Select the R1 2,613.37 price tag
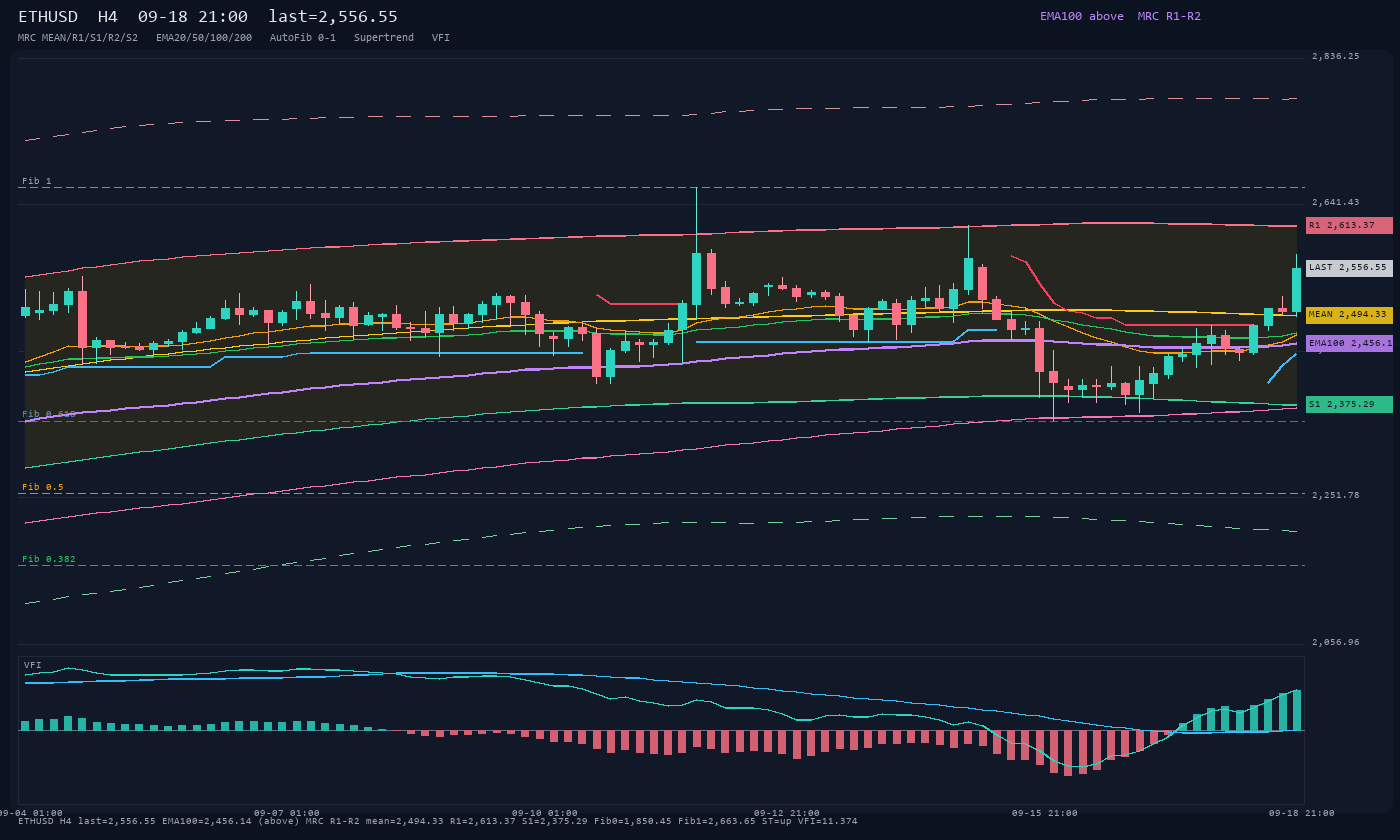 (1349, 226)
